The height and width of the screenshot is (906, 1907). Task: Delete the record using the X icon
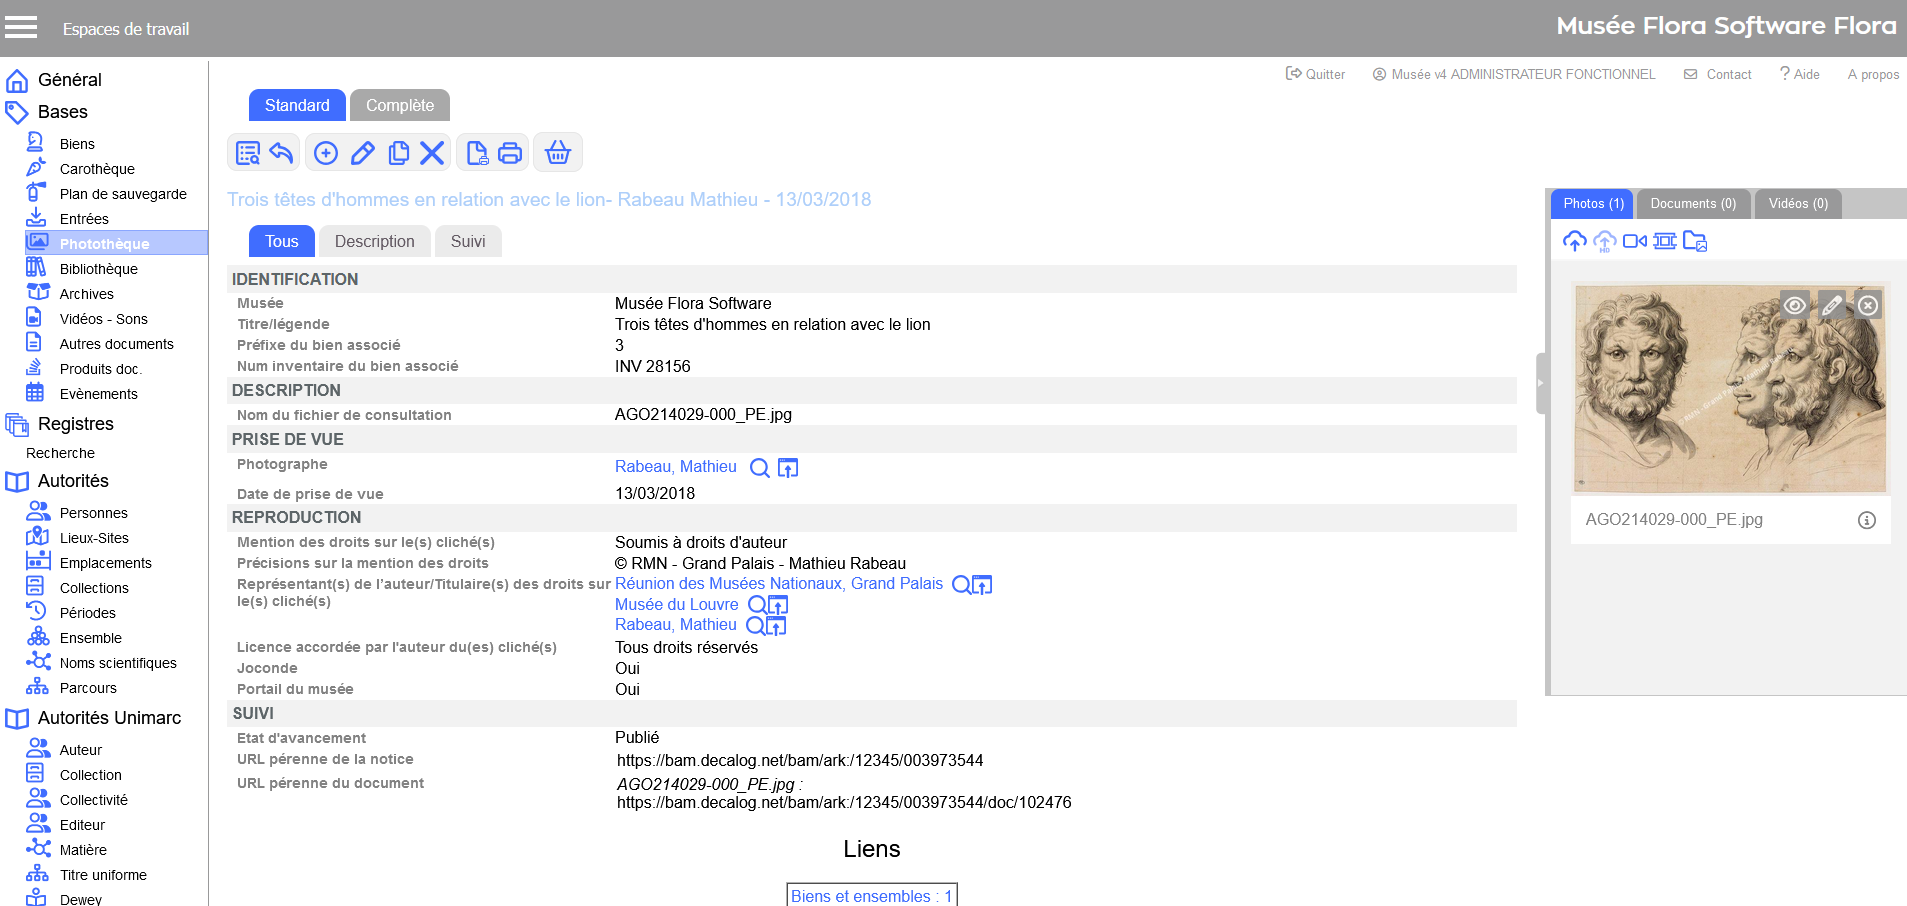click(432, 153)
